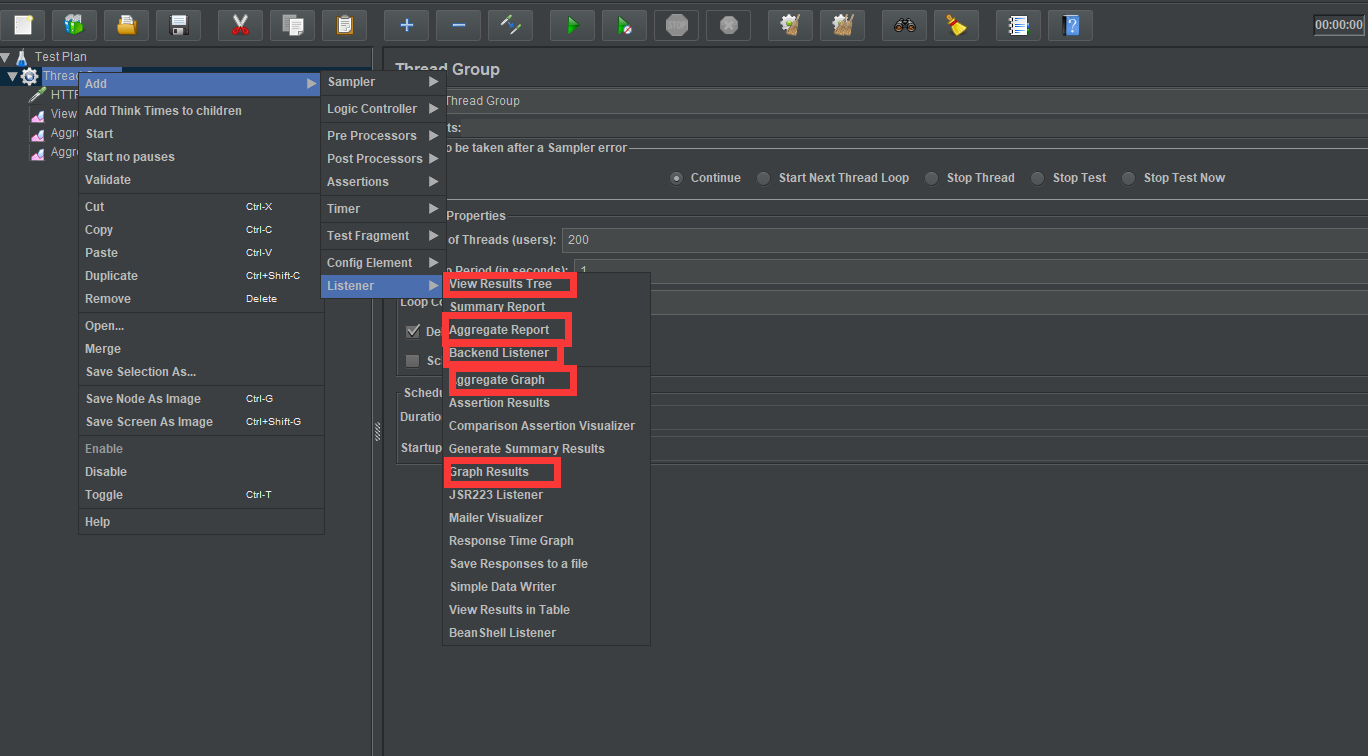
Task: Select the Stop Test radio button
Action: pos(1037,178)
